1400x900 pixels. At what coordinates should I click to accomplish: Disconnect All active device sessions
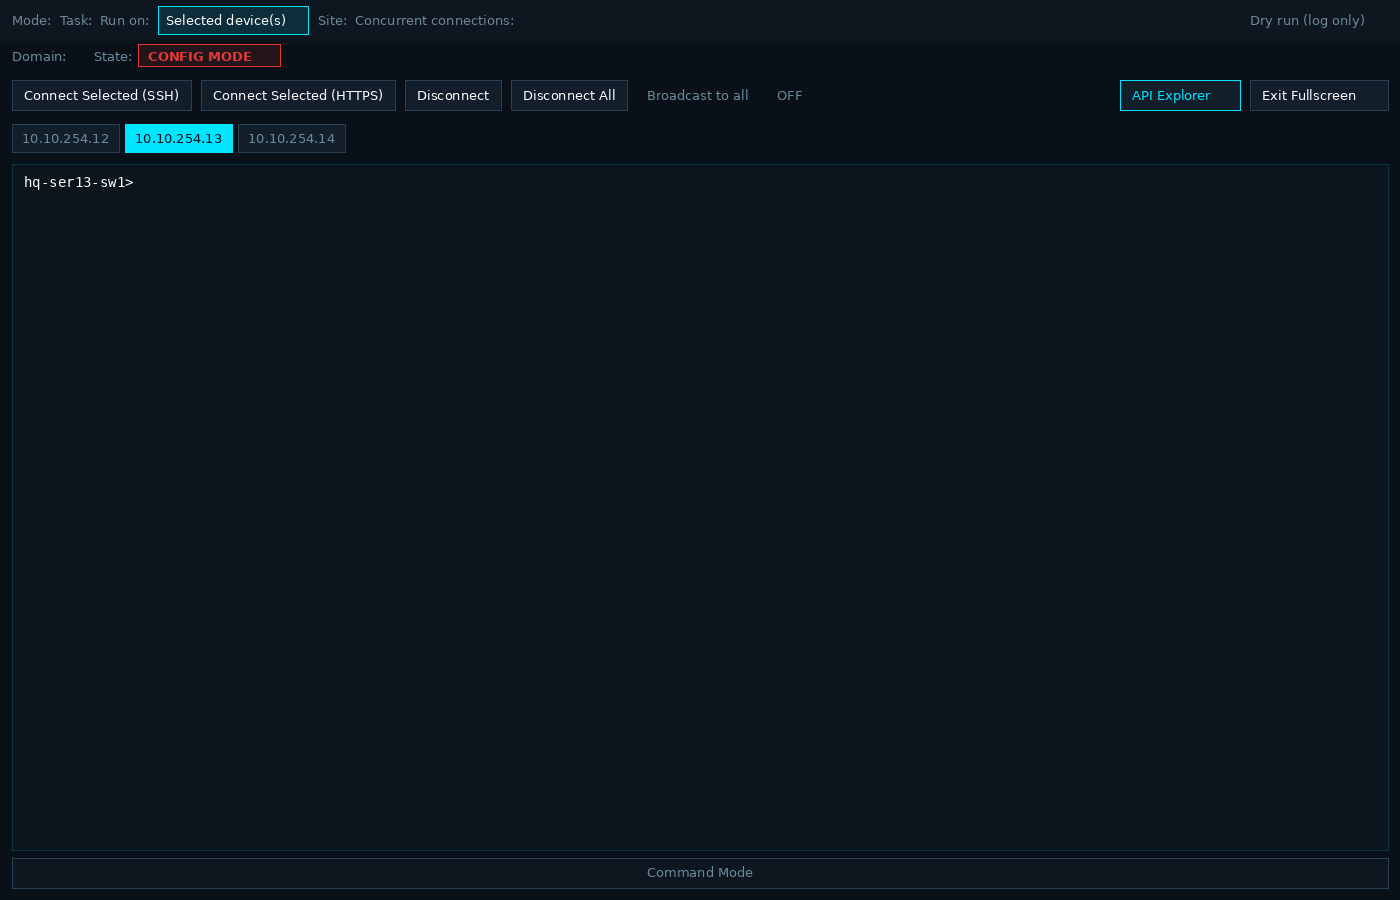pos(569,95)
